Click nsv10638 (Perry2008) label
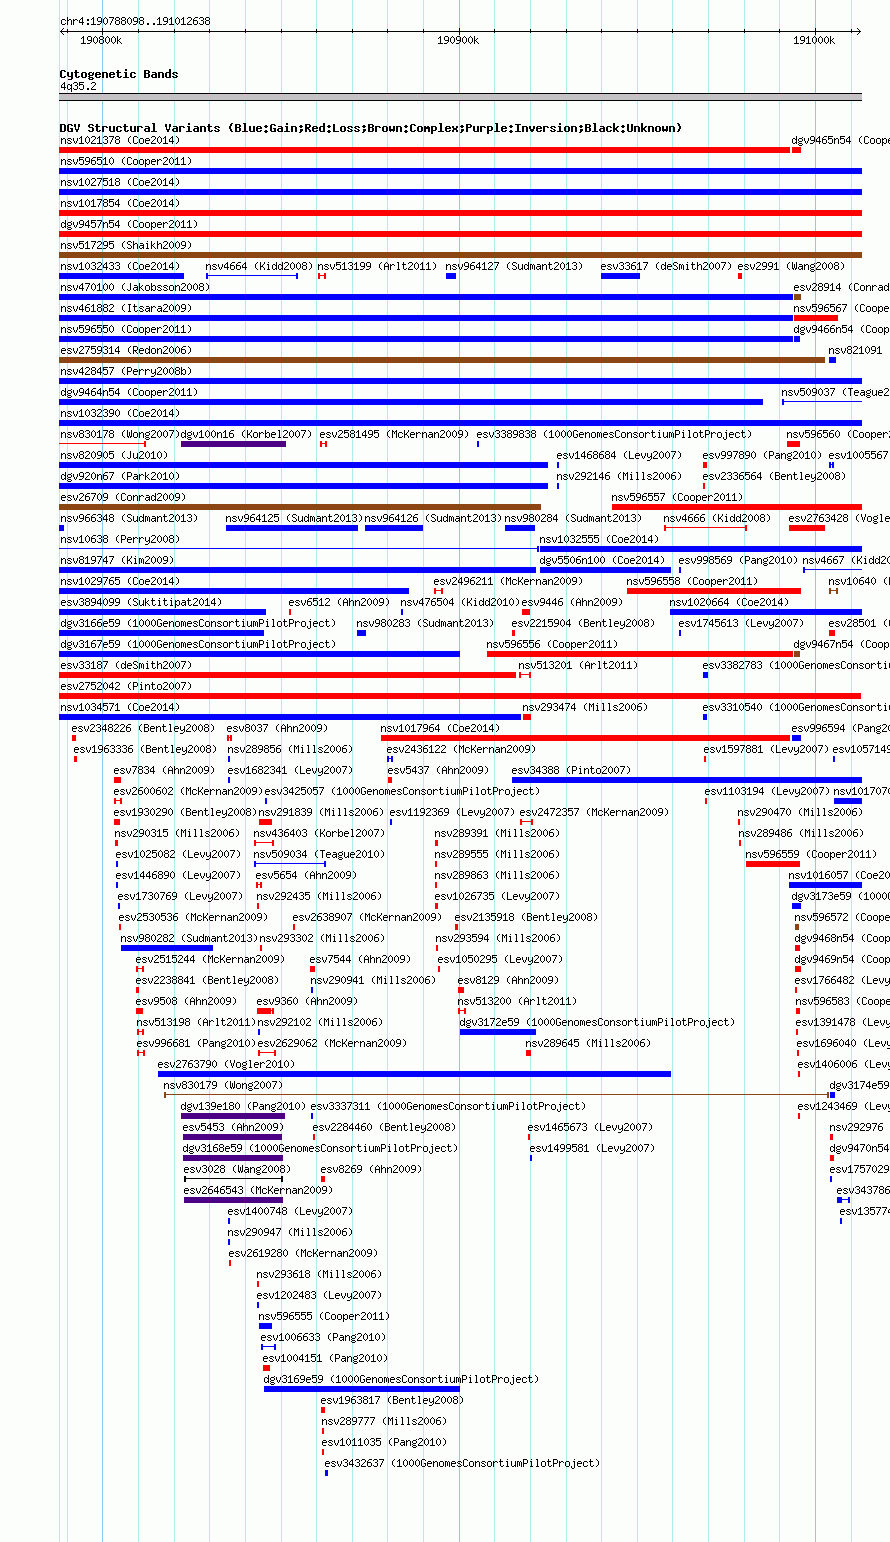The width and height of the screenshot is (890, 1542). tap(120, 539)
